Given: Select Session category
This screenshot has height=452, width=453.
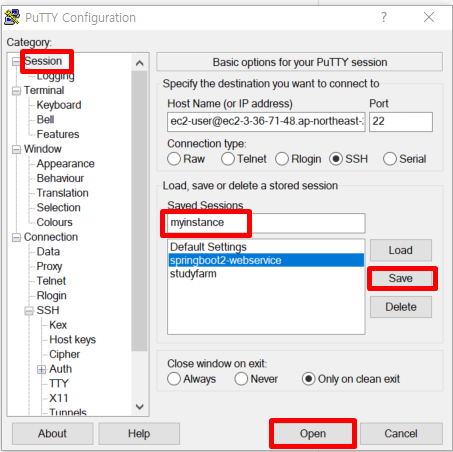Looking at the screenshot, I should [x=43, y=61].
